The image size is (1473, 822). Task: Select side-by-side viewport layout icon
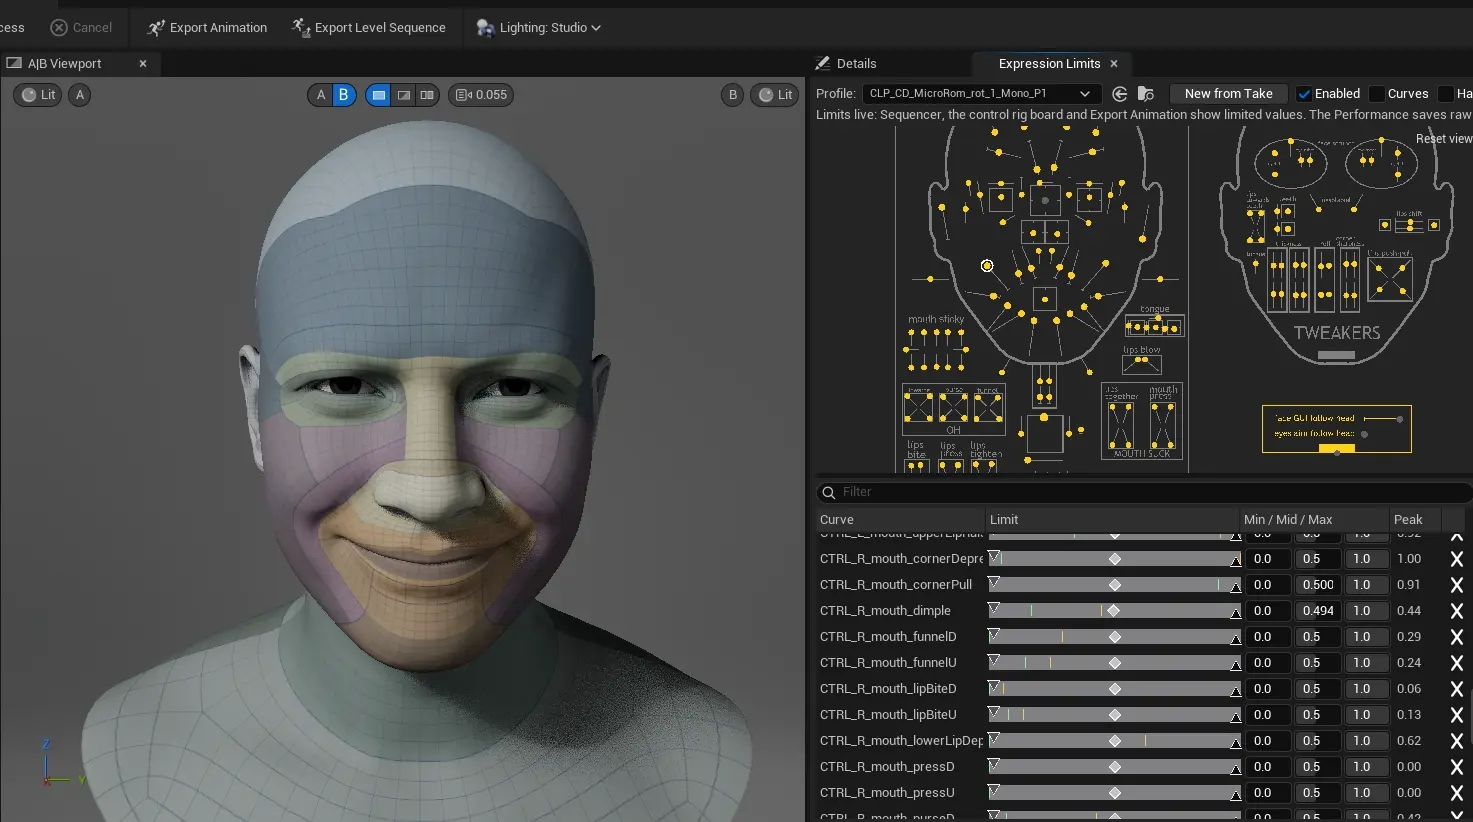(x=427, y=95)
